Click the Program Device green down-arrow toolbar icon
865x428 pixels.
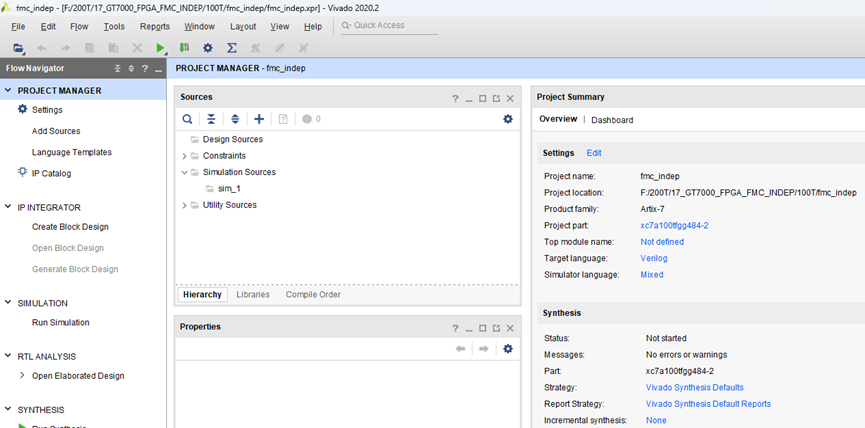pos(184,48)
